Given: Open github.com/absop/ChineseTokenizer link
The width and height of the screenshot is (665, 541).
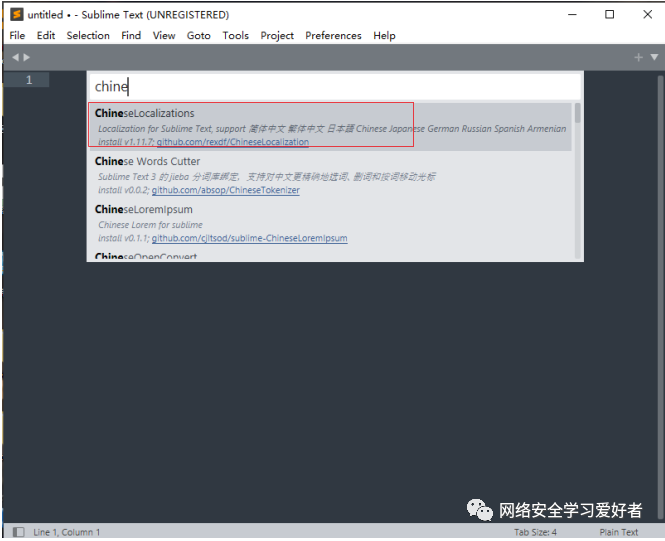Looking at the screenshot, I should (226, 190).
